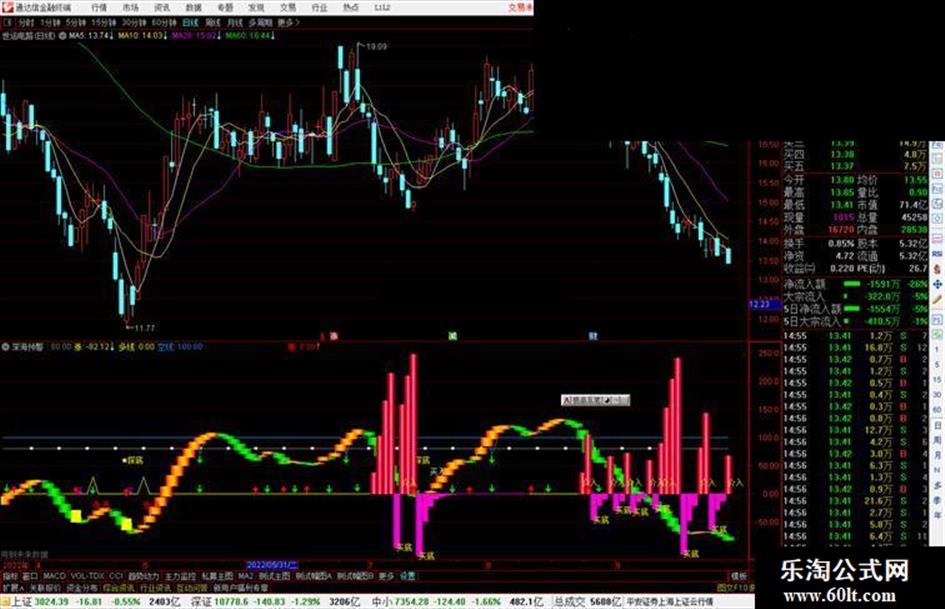Click the 买五 order book row

point(855,166)
